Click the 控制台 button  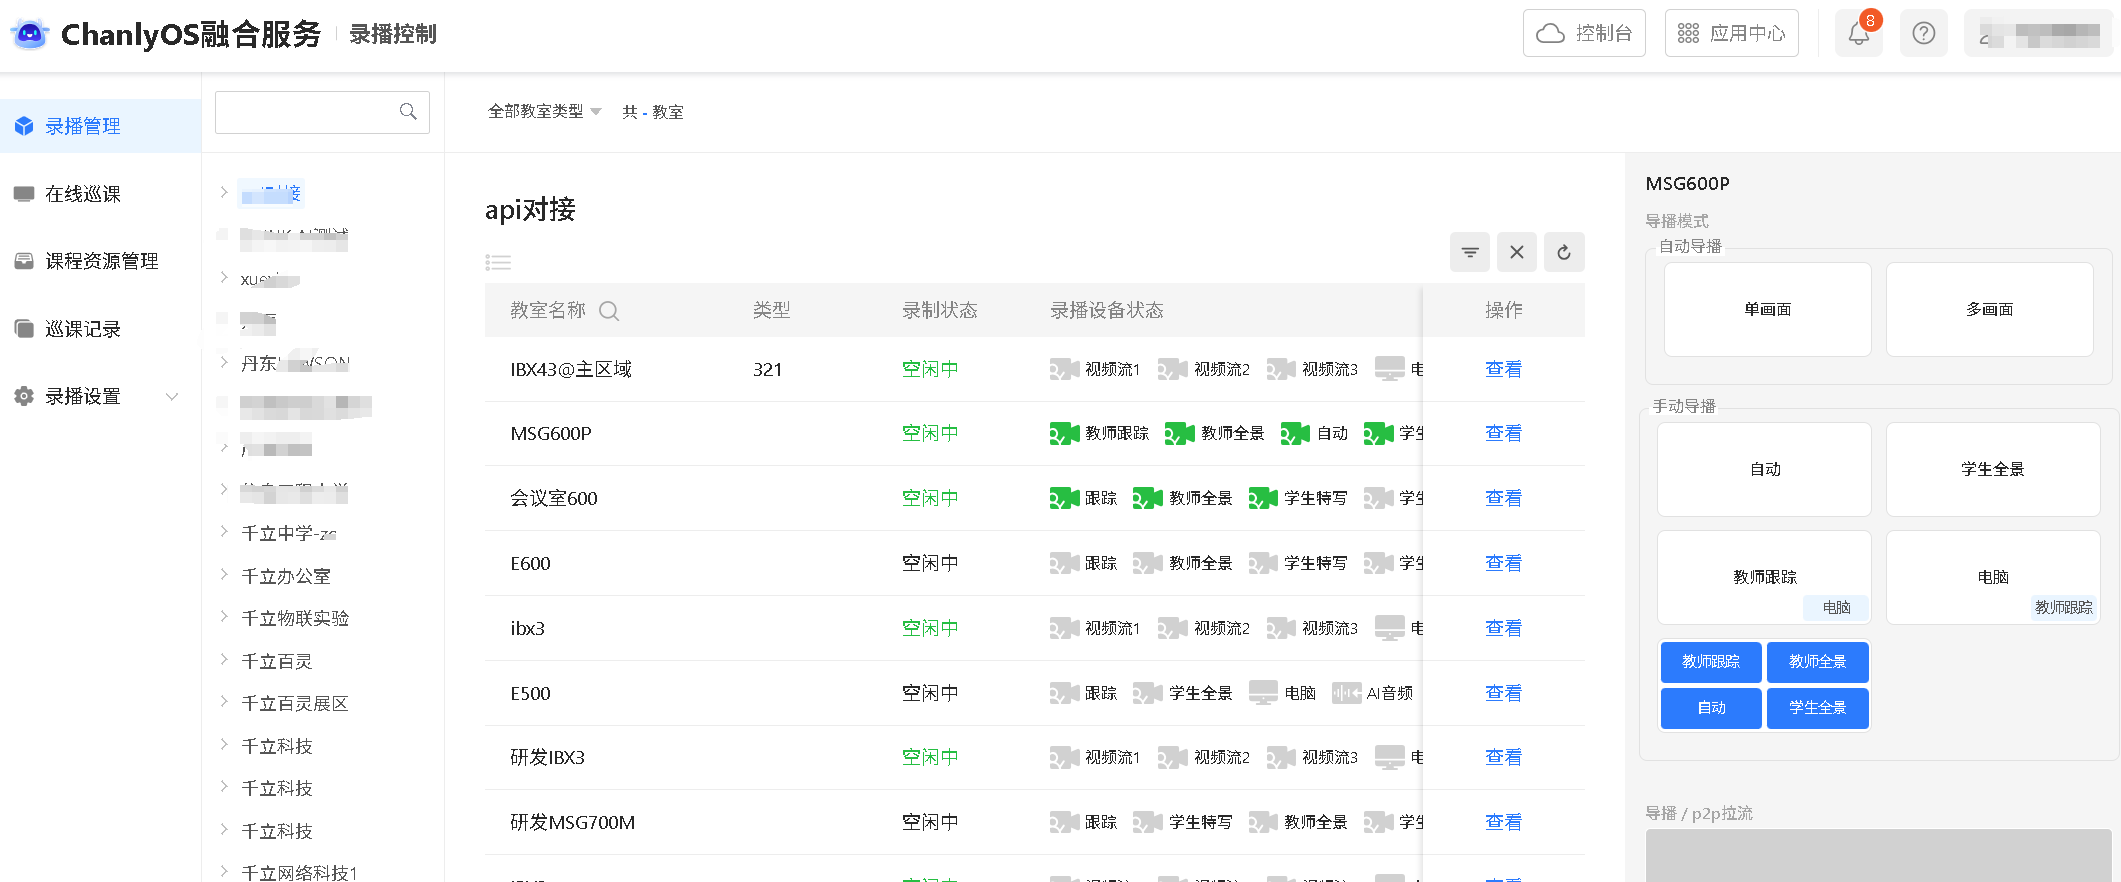(x=1584, y=34)
